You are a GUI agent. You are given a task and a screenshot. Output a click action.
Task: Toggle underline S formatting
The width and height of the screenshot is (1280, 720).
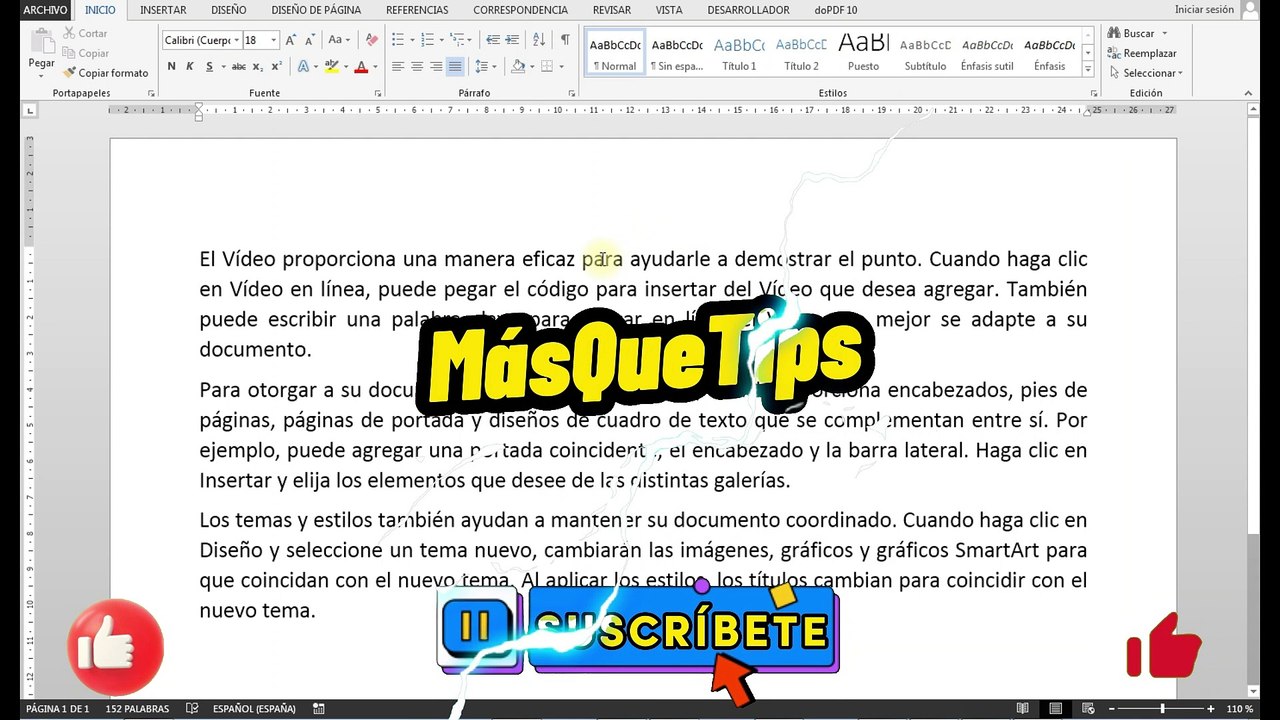(209, 67)
